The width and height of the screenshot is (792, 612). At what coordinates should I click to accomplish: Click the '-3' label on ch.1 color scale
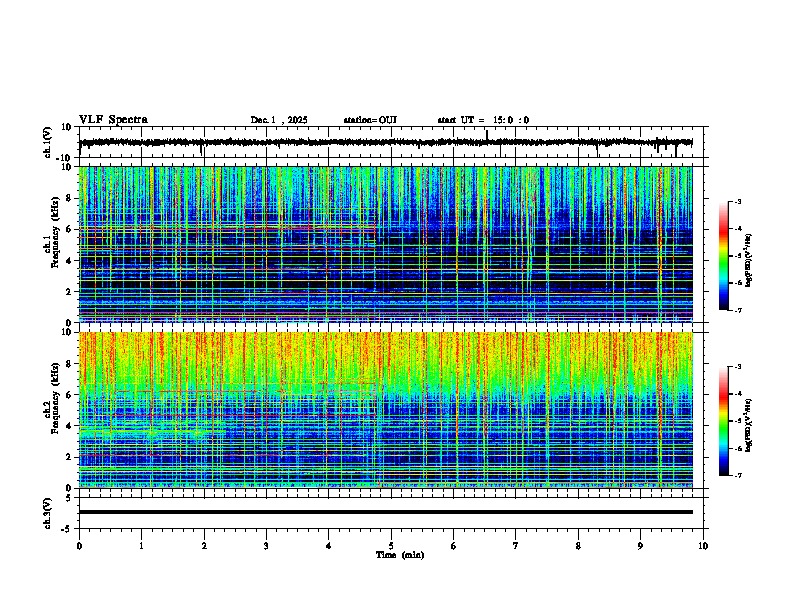737,201
